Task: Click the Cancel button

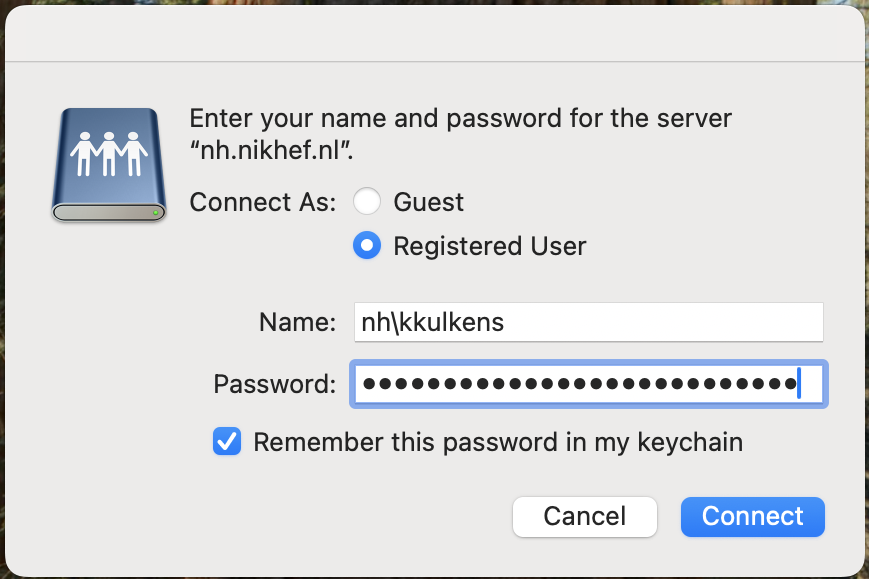Action: pyautogui.click(x=585, y=516)
